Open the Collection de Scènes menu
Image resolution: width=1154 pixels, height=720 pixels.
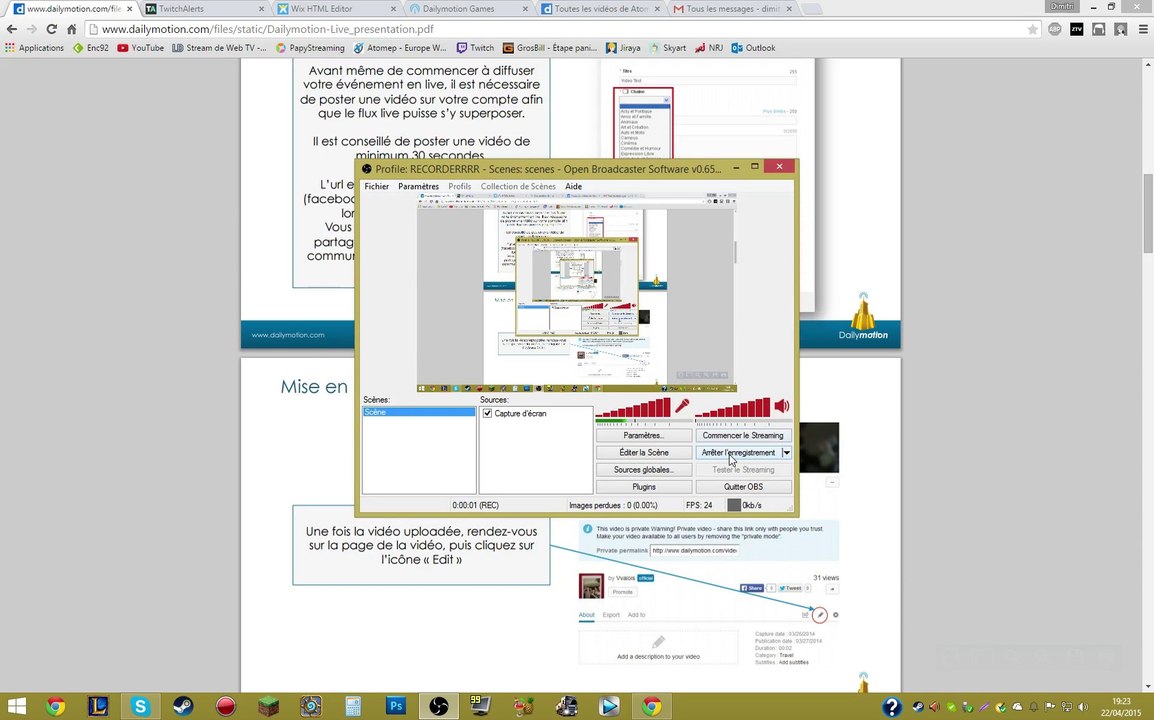(x=518, y=186)
